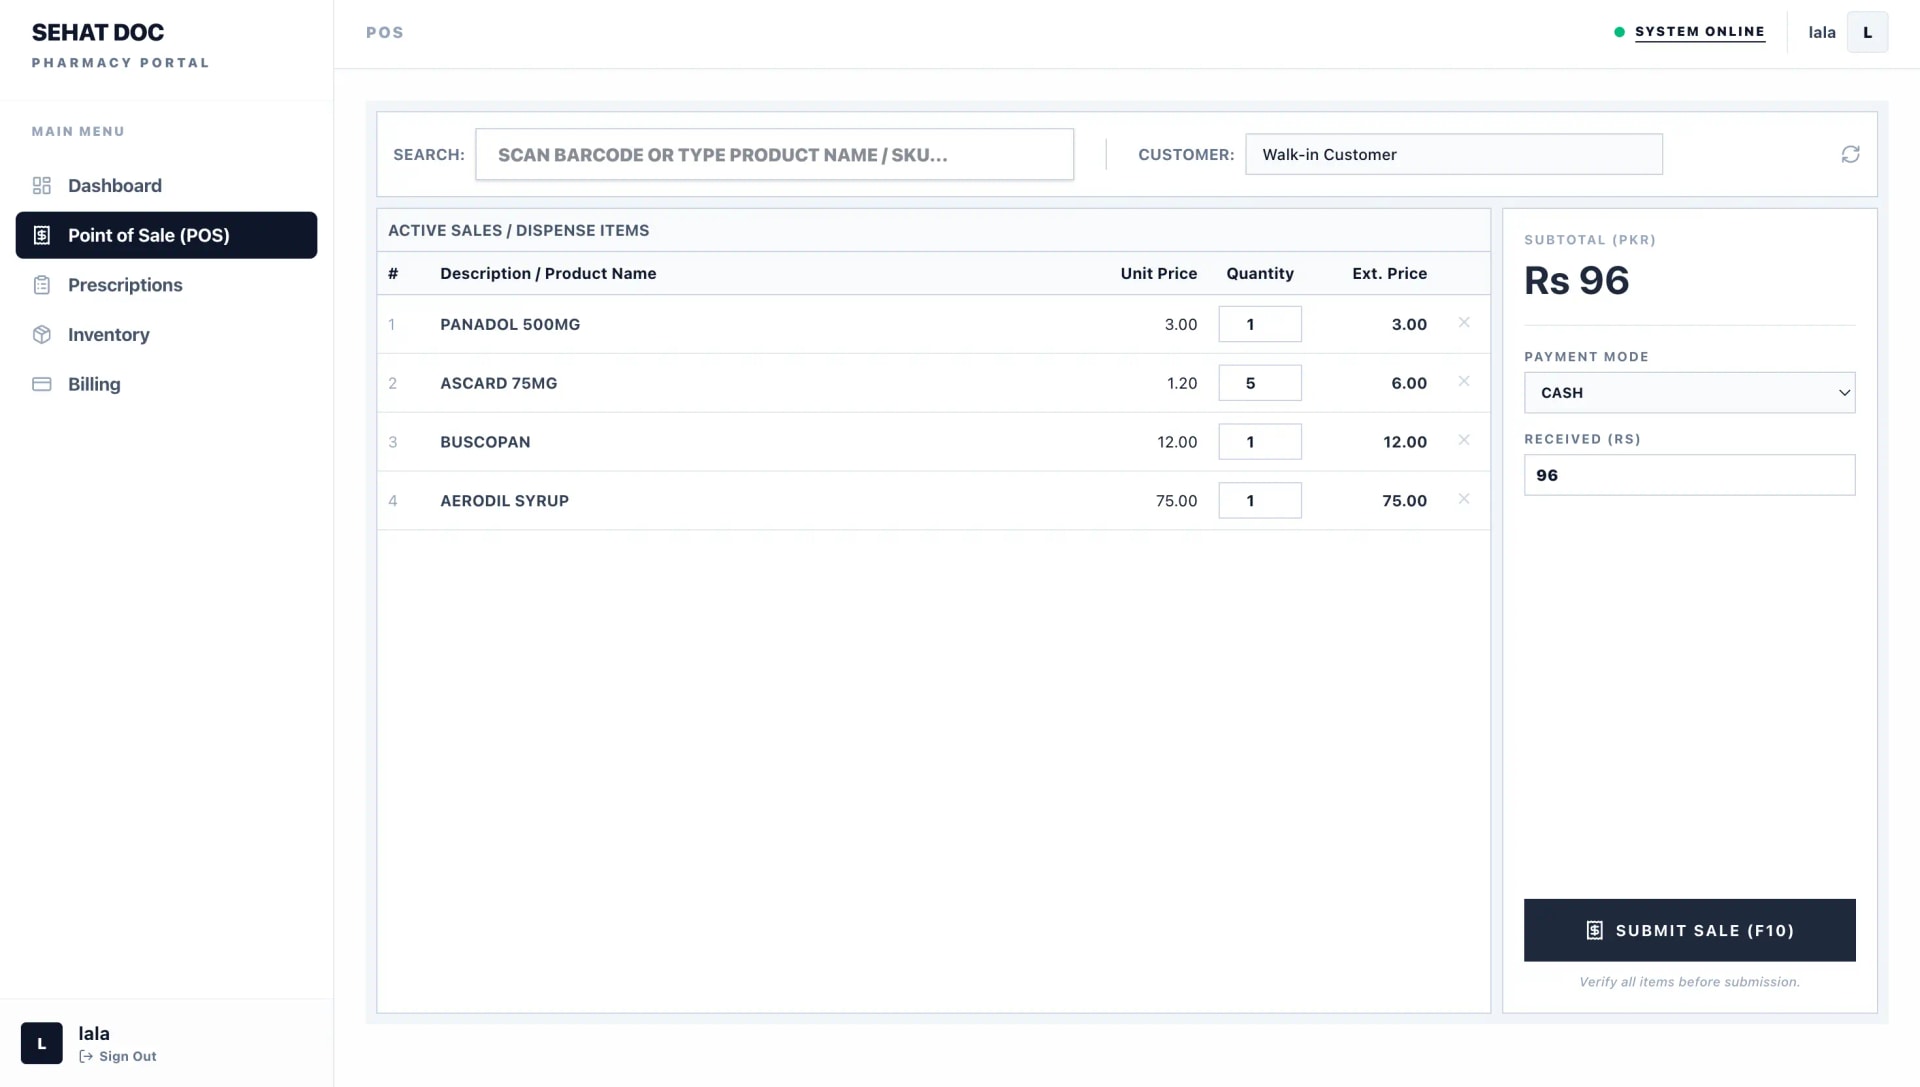Click quantity field for ASCARD 75MG
Viewport: 1920px width, 1087px height.
point(1260,383)
